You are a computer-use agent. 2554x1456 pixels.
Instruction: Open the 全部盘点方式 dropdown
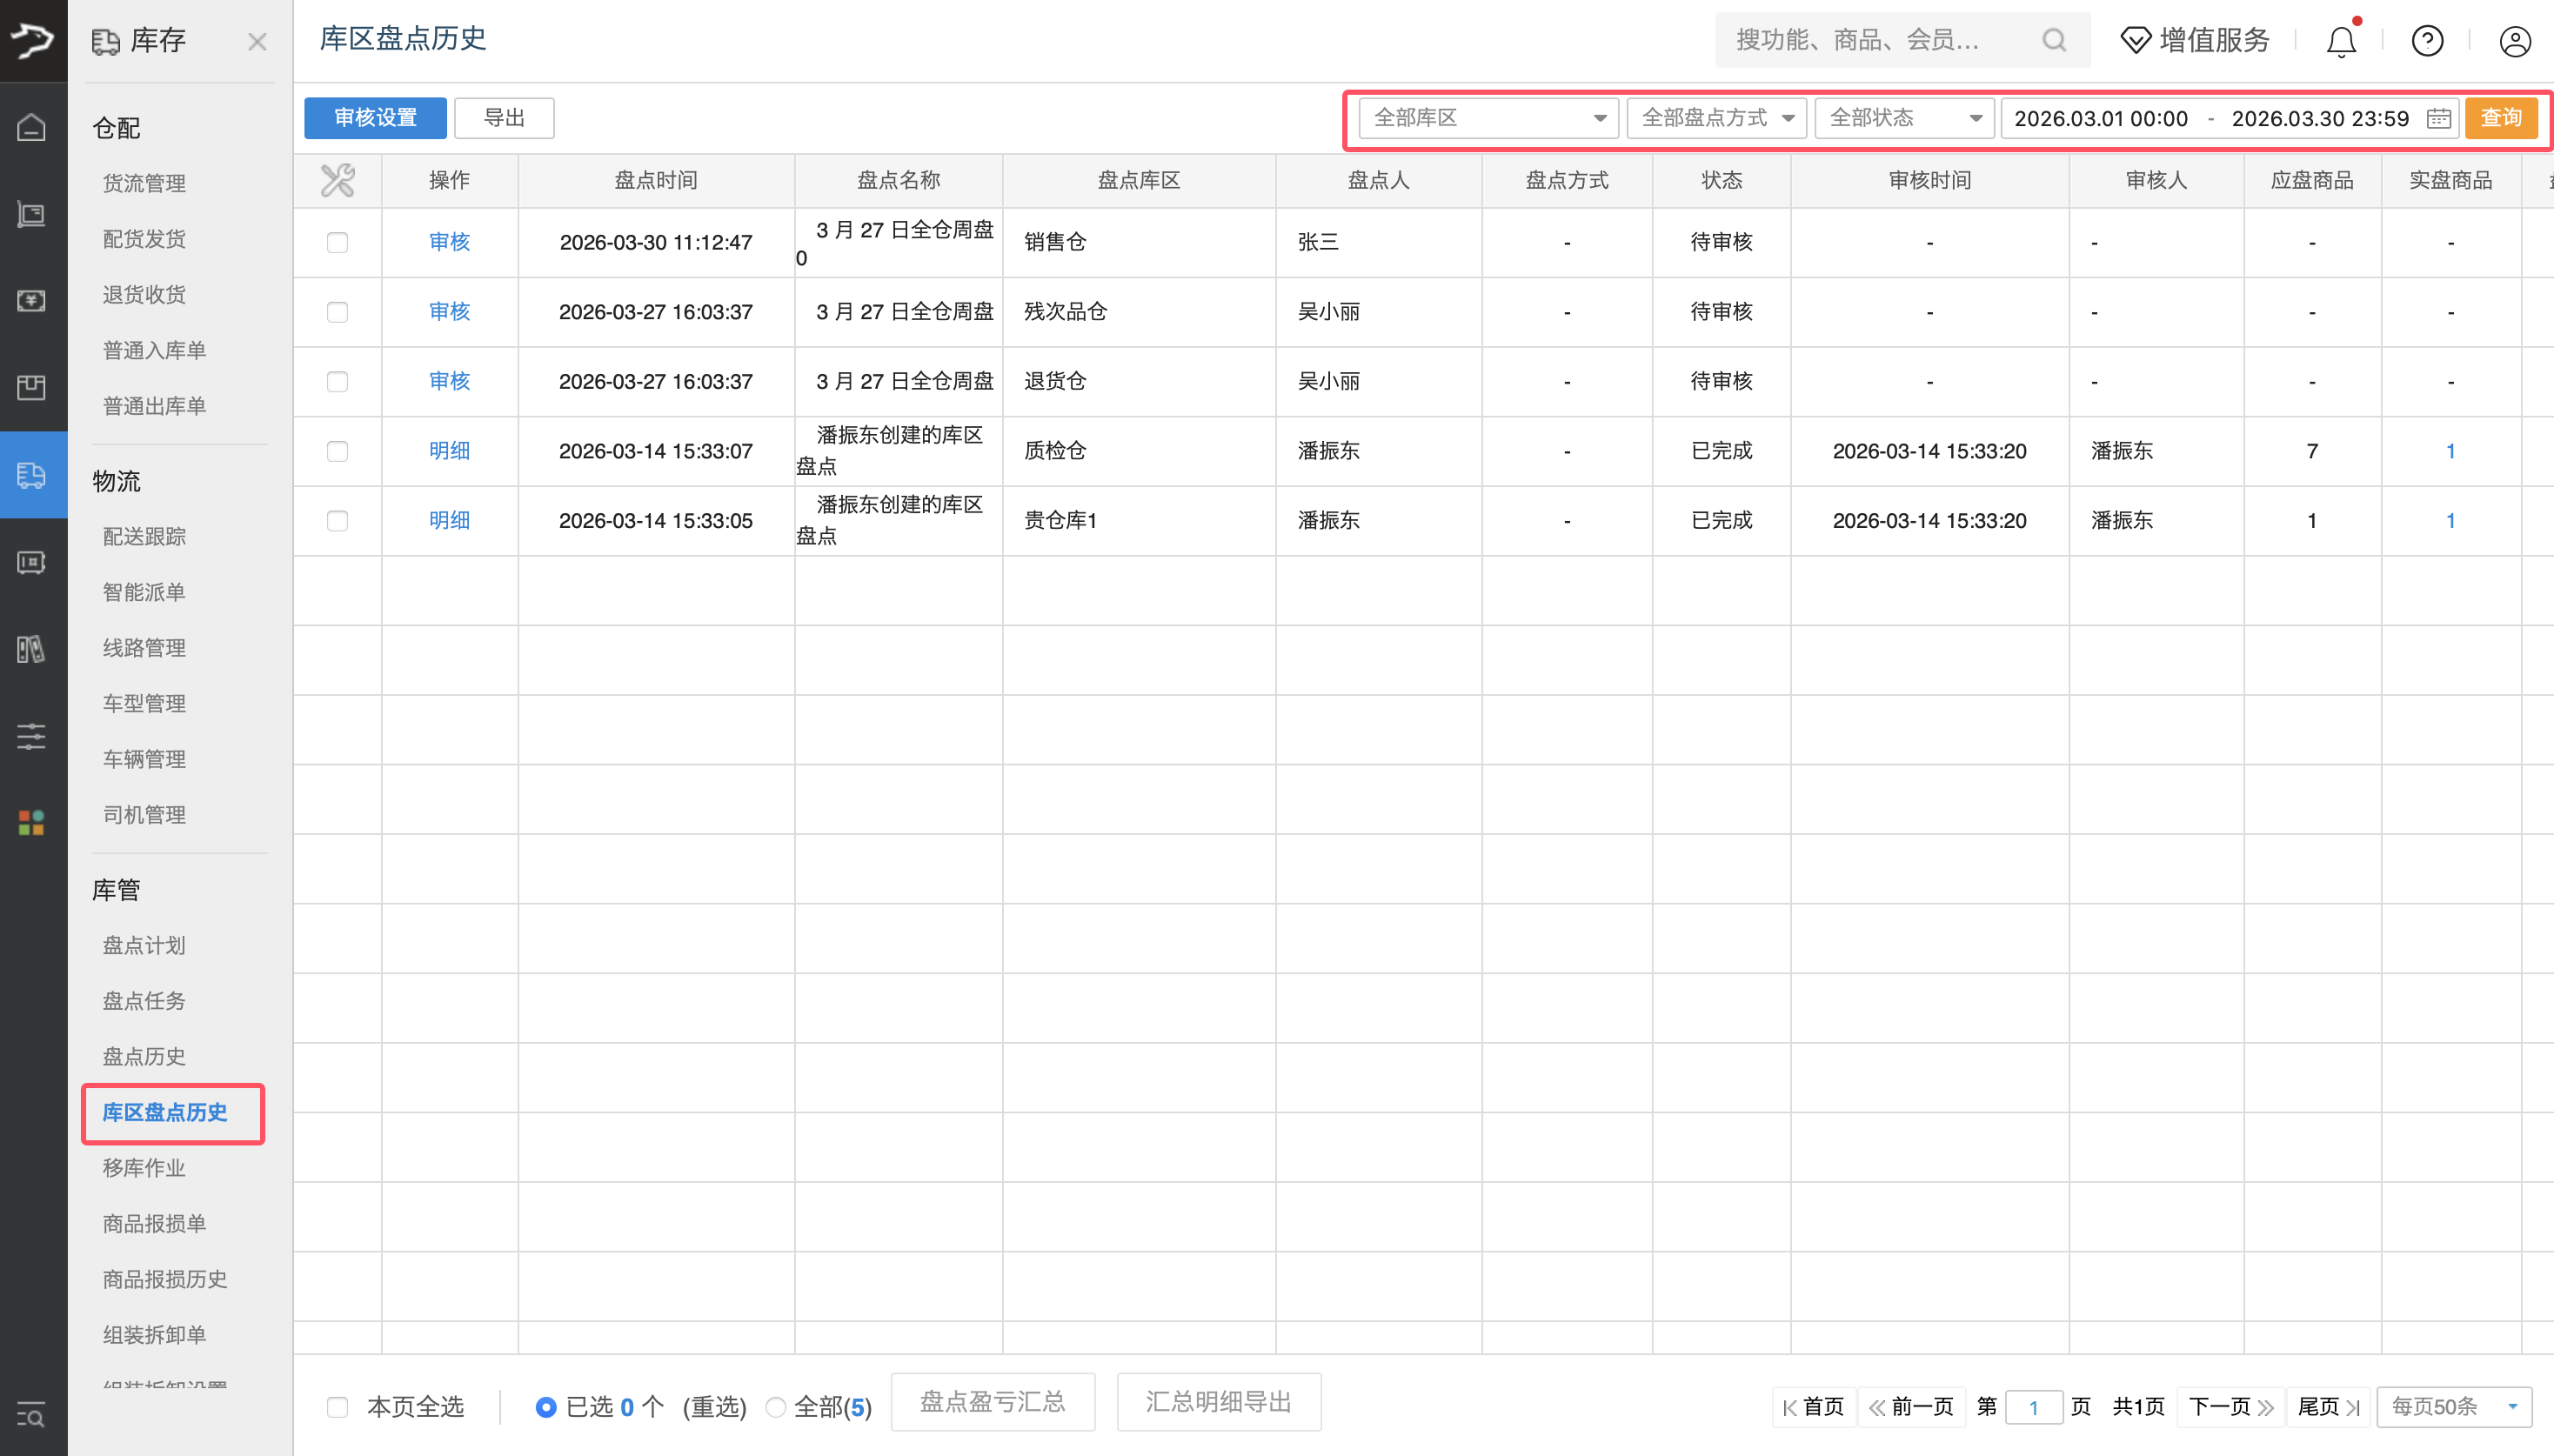[x=1716, y=118]
